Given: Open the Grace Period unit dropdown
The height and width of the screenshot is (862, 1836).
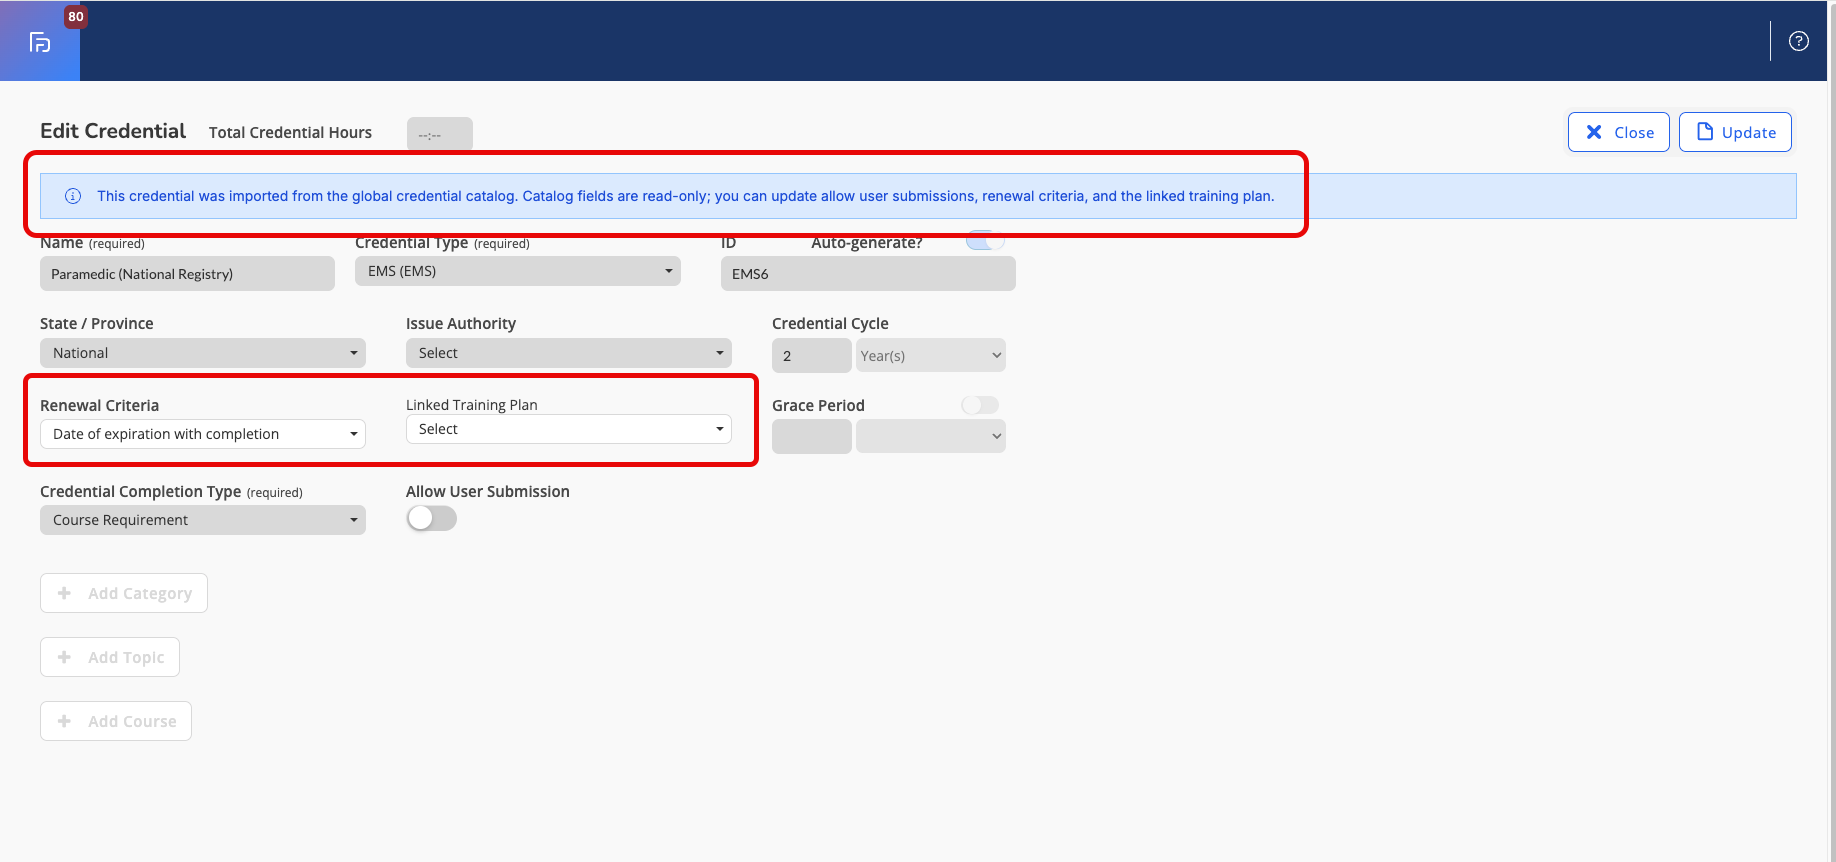Looking at the screenshot, I should point(931,436).
